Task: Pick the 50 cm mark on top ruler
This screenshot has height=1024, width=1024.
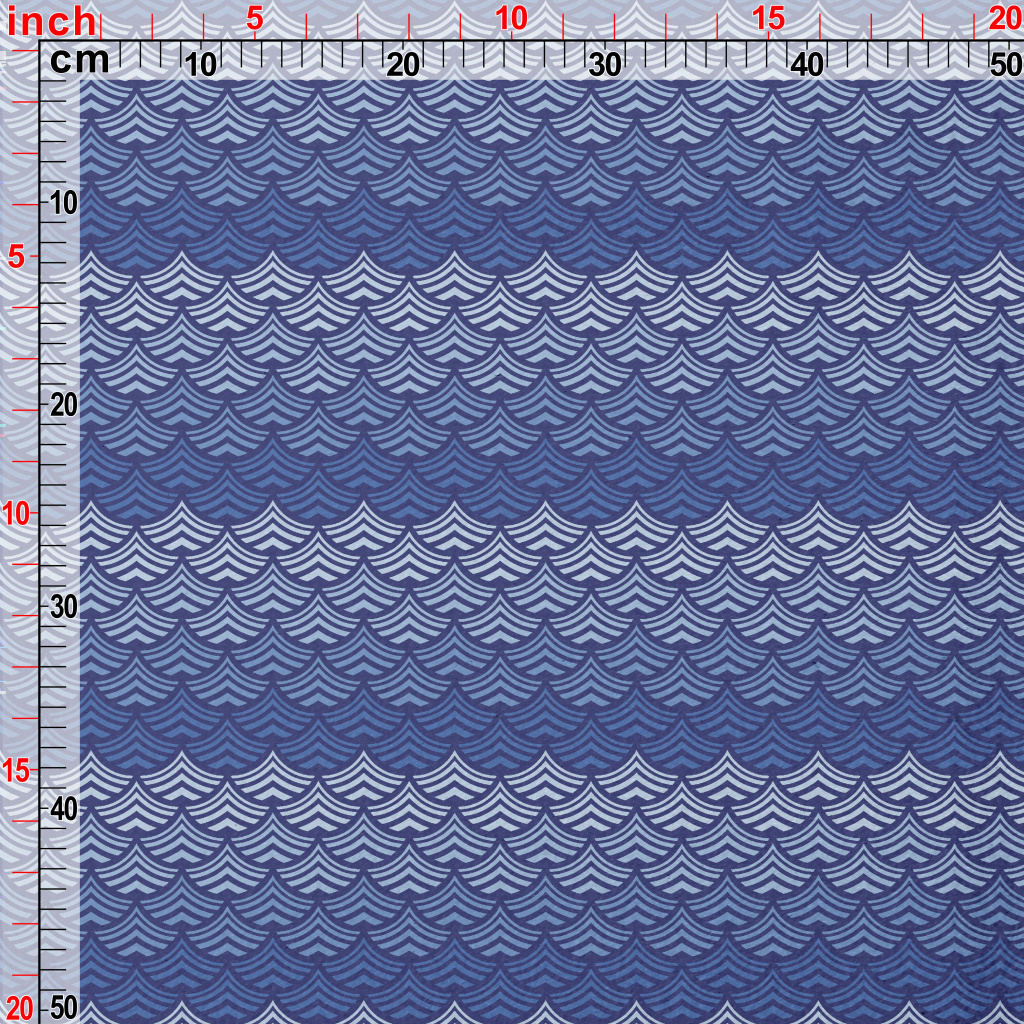Action: click(x=1004, y=65)
